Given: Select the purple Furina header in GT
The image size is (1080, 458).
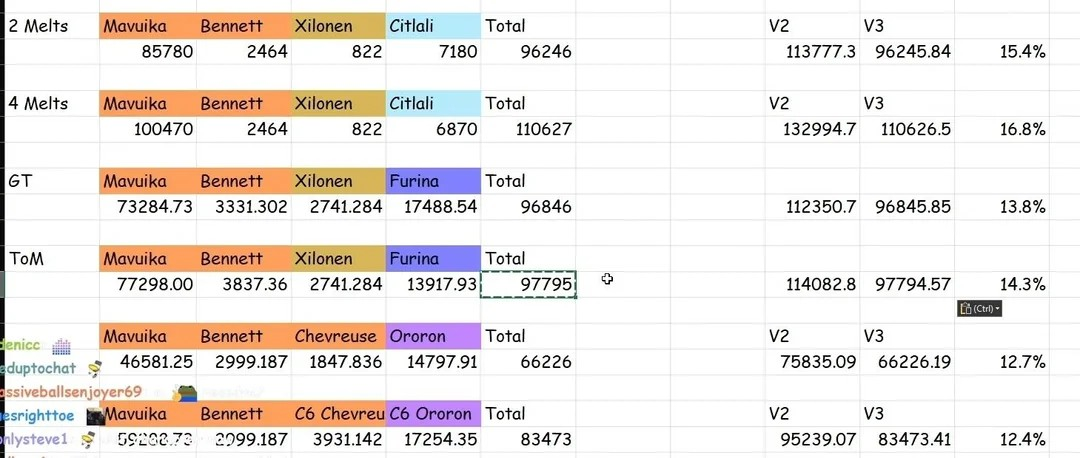Looking at the screenshot, I should (433, 181).
